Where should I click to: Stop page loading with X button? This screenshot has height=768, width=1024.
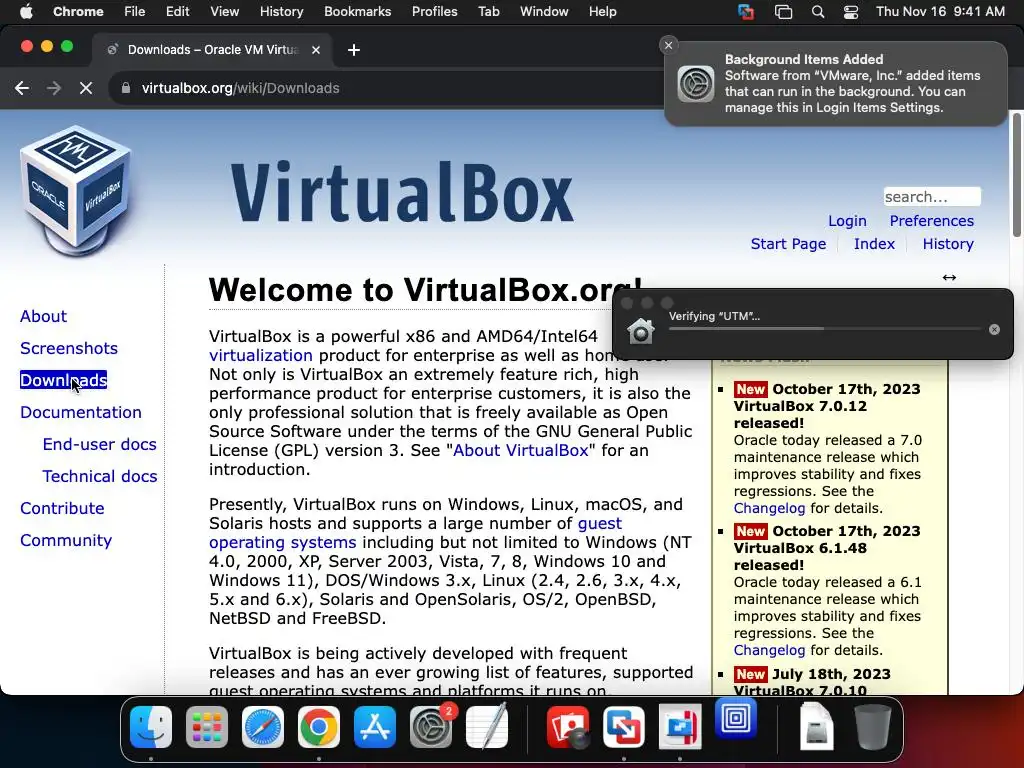click(86, 88)
